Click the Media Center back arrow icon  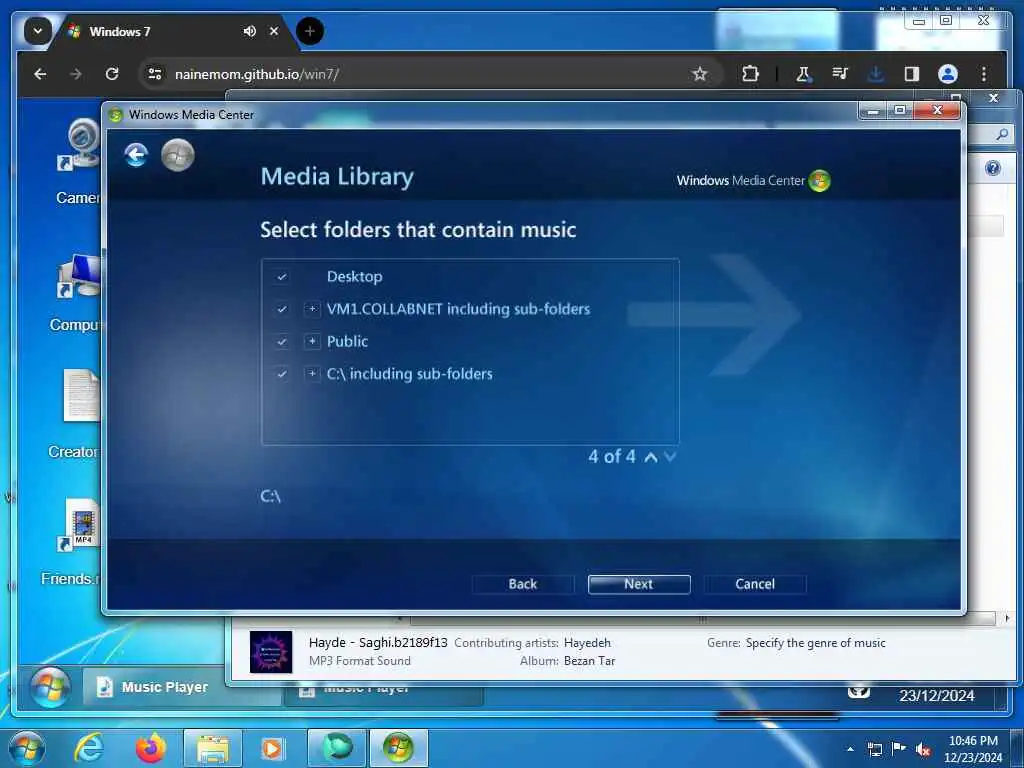point(136,155)
